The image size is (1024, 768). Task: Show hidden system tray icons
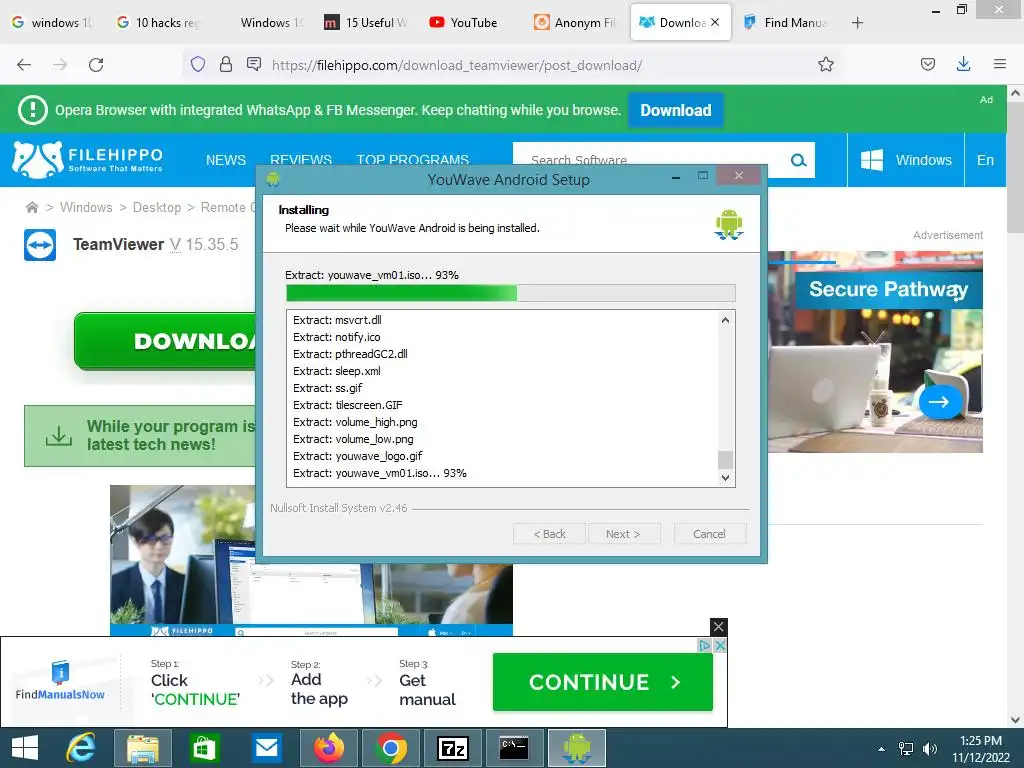point(882,749)
